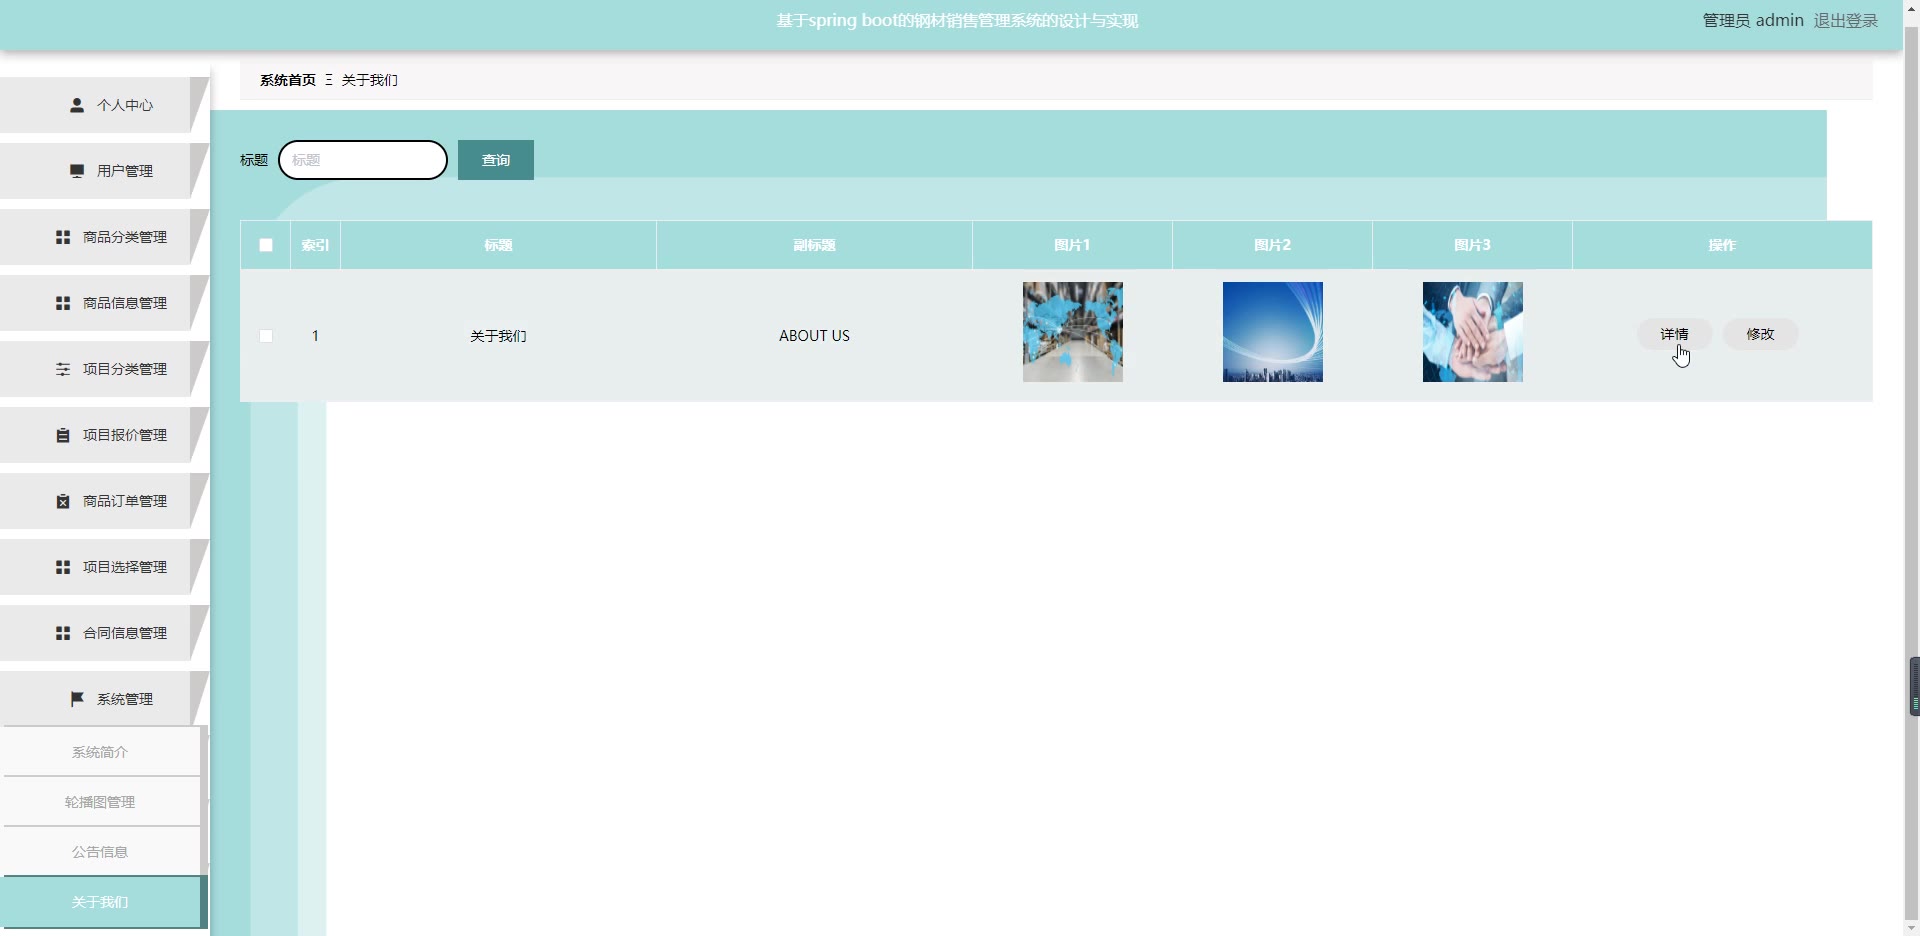Click the 关于我们 breadcrumb text

point(370,80)
